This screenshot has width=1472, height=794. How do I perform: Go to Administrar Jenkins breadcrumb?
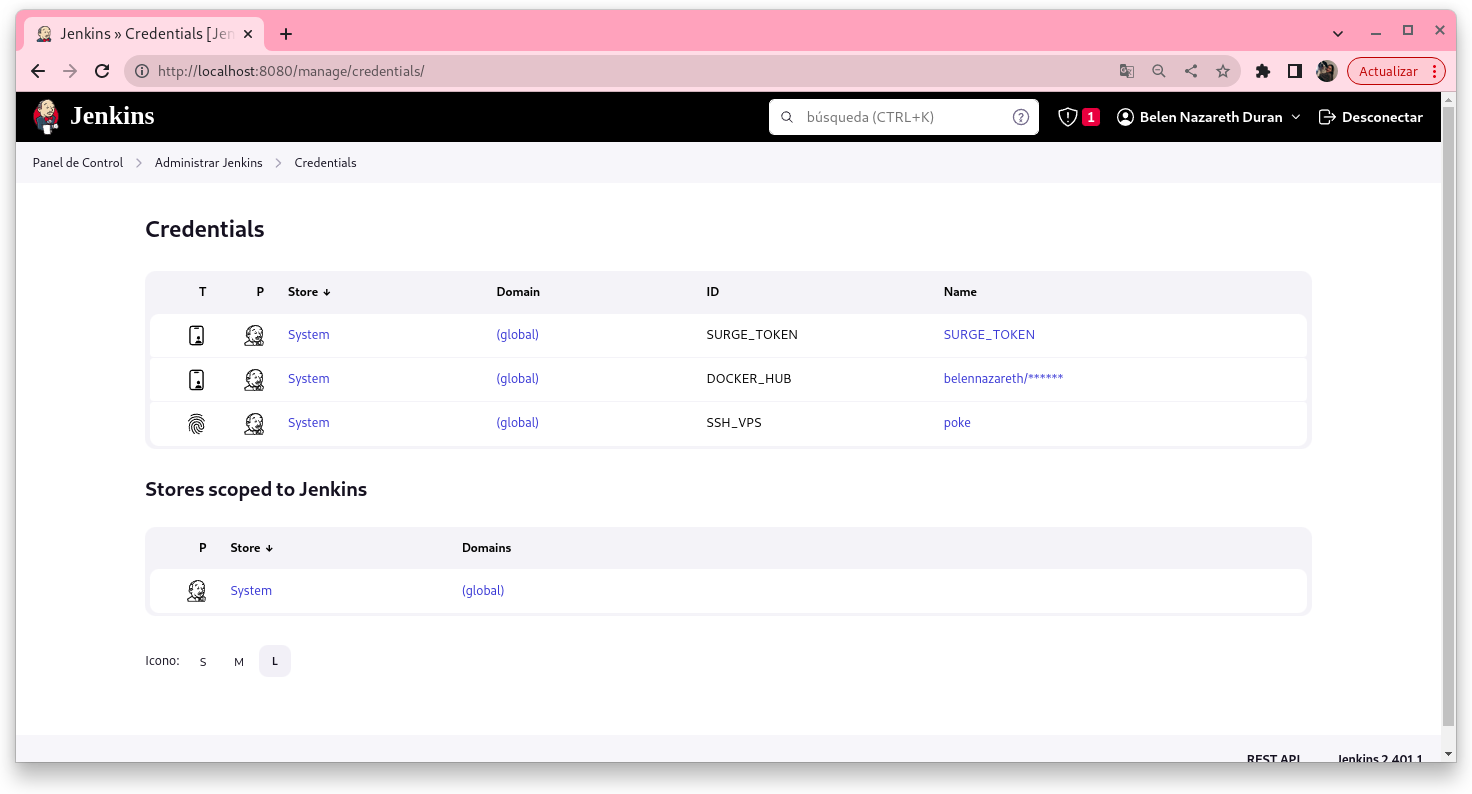click(208, 163)
